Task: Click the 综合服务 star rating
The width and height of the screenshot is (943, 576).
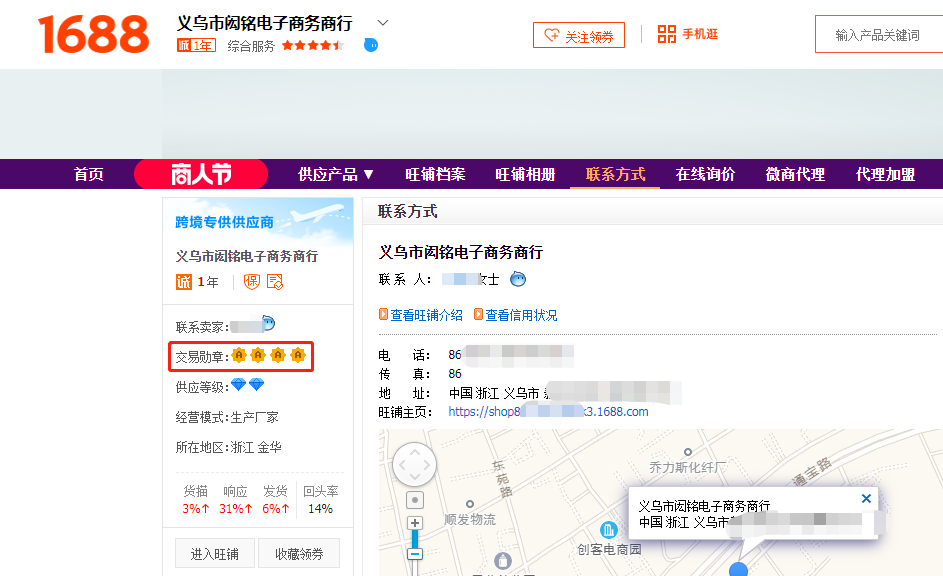Action: [x=313, y=45]
